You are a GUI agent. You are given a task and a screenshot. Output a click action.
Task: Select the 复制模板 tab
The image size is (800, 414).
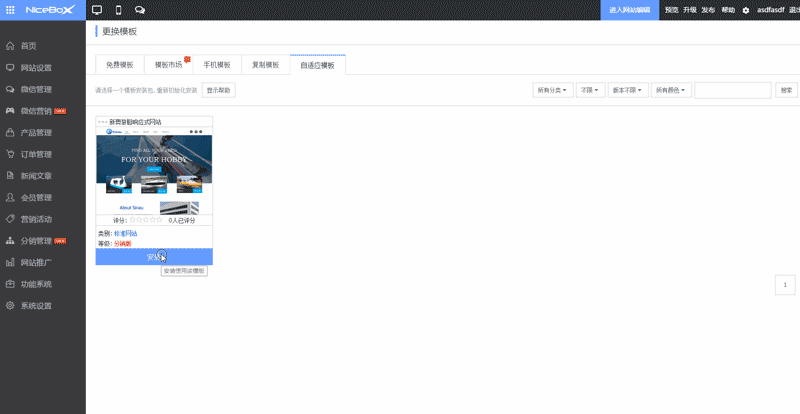[x=265, y=65]
